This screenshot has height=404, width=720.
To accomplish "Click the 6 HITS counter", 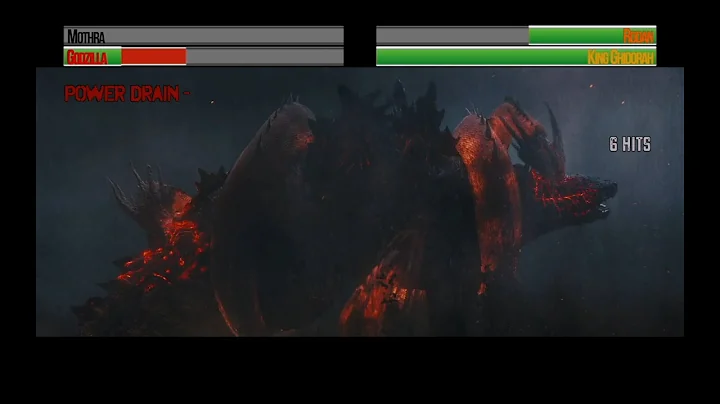I will coord(630,144).
